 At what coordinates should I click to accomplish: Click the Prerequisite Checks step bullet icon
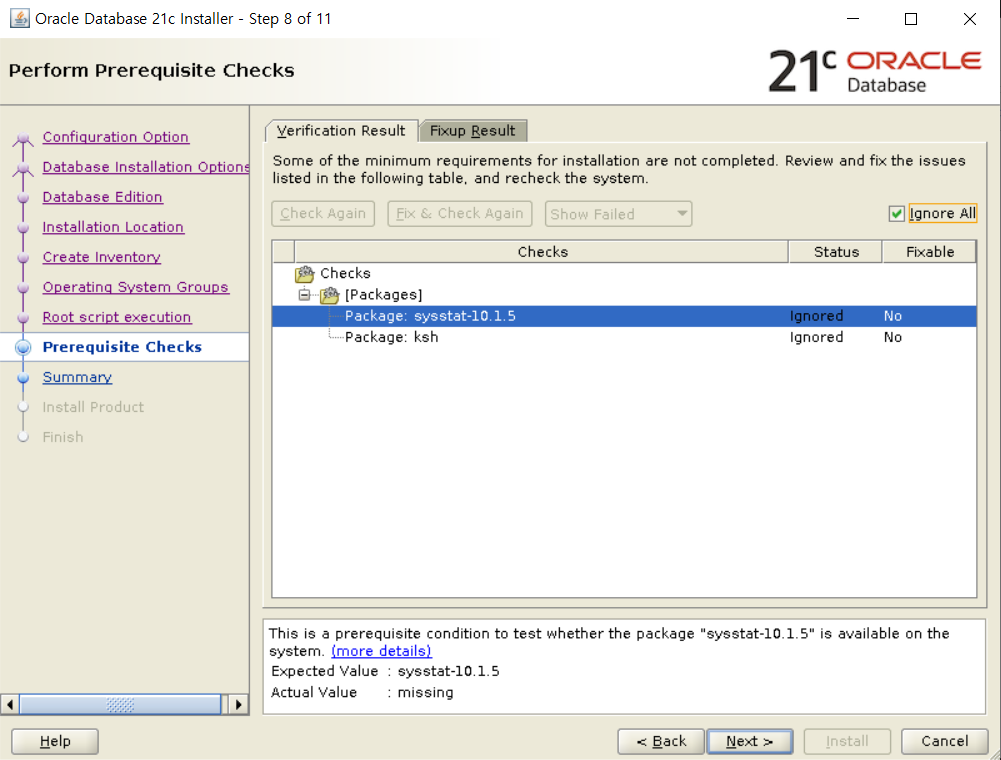pos(23,347)
